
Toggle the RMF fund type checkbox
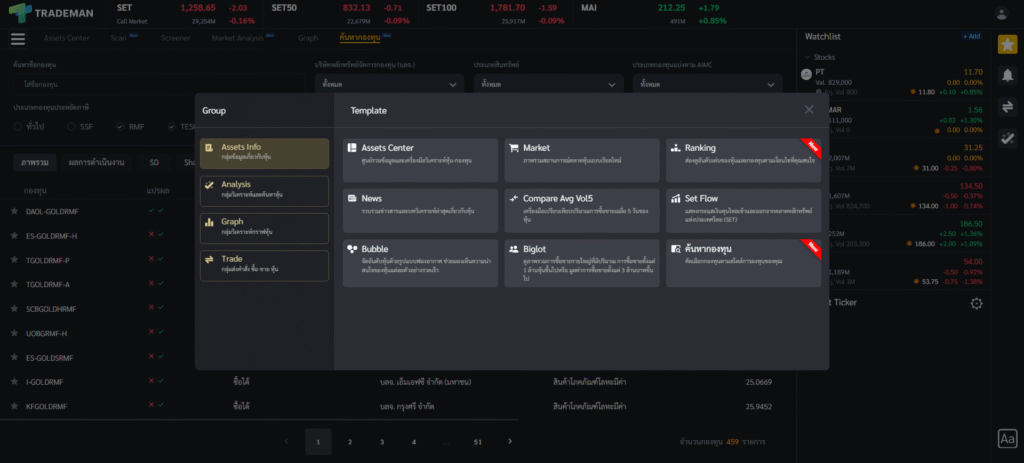[x=120, y=126]
